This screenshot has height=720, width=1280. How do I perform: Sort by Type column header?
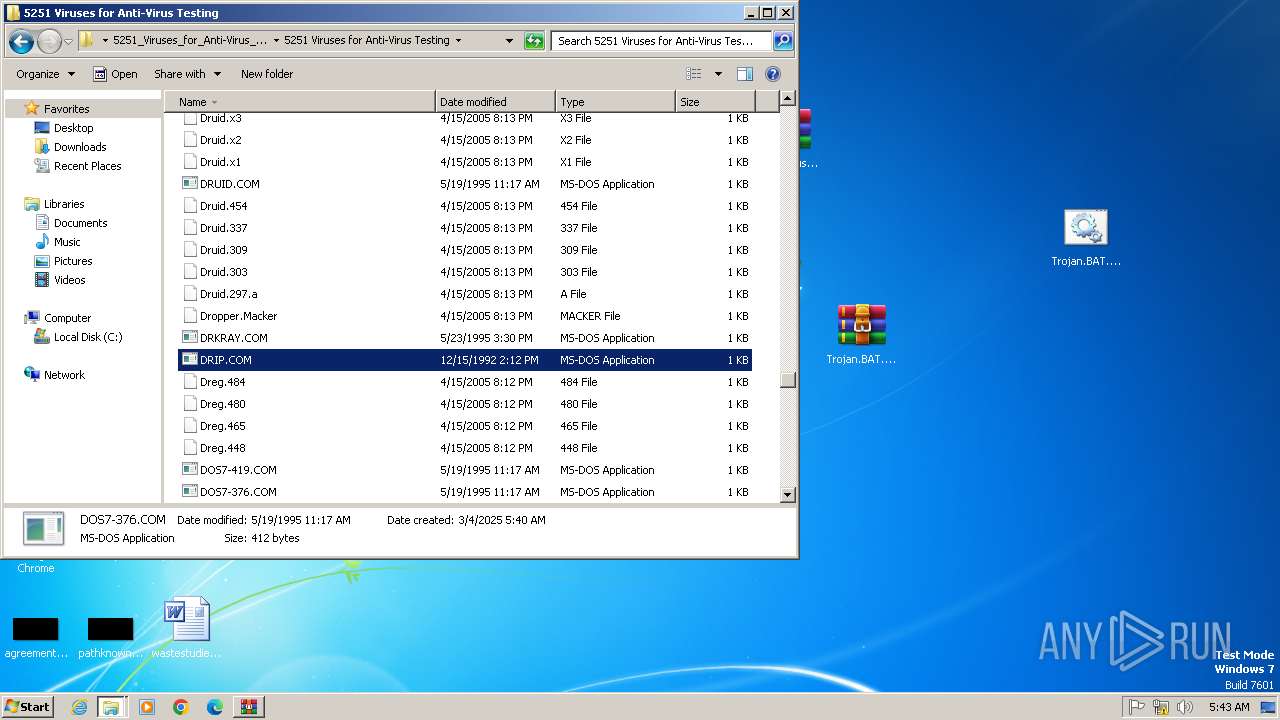(615, 102)
